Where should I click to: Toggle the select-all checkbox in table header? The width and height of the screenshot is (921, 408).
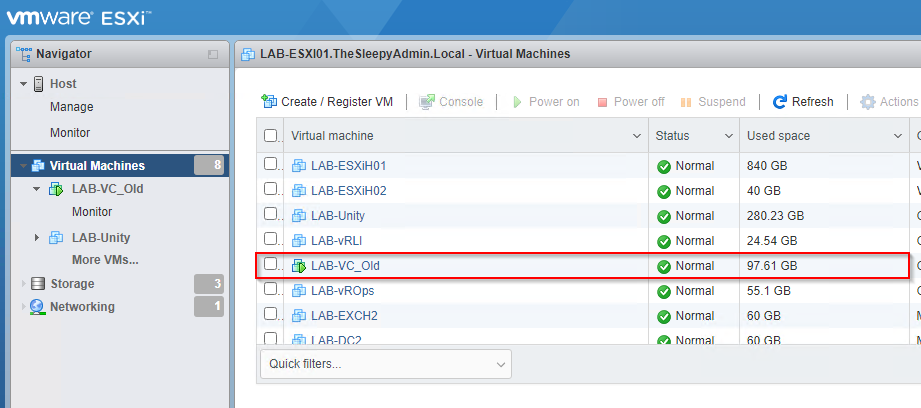[x=270, y=136]
